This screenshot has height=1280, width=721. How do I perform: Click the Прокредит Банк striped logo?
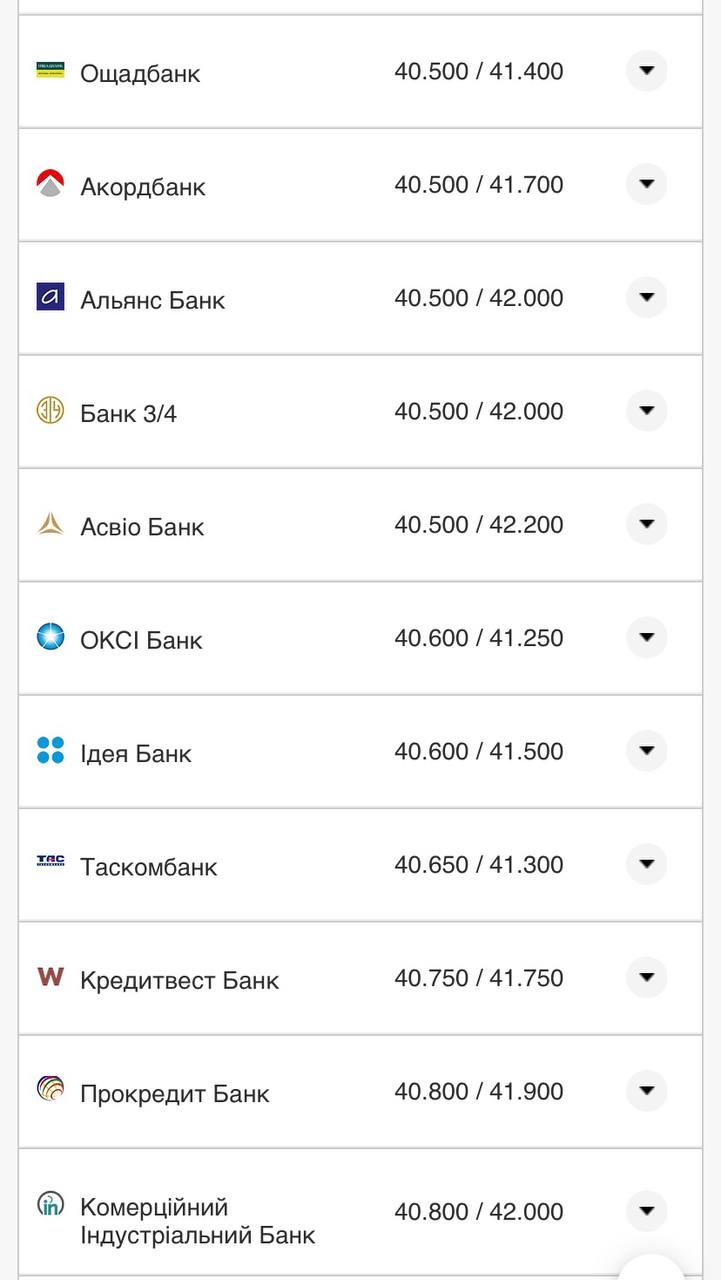click(50, 1089)
